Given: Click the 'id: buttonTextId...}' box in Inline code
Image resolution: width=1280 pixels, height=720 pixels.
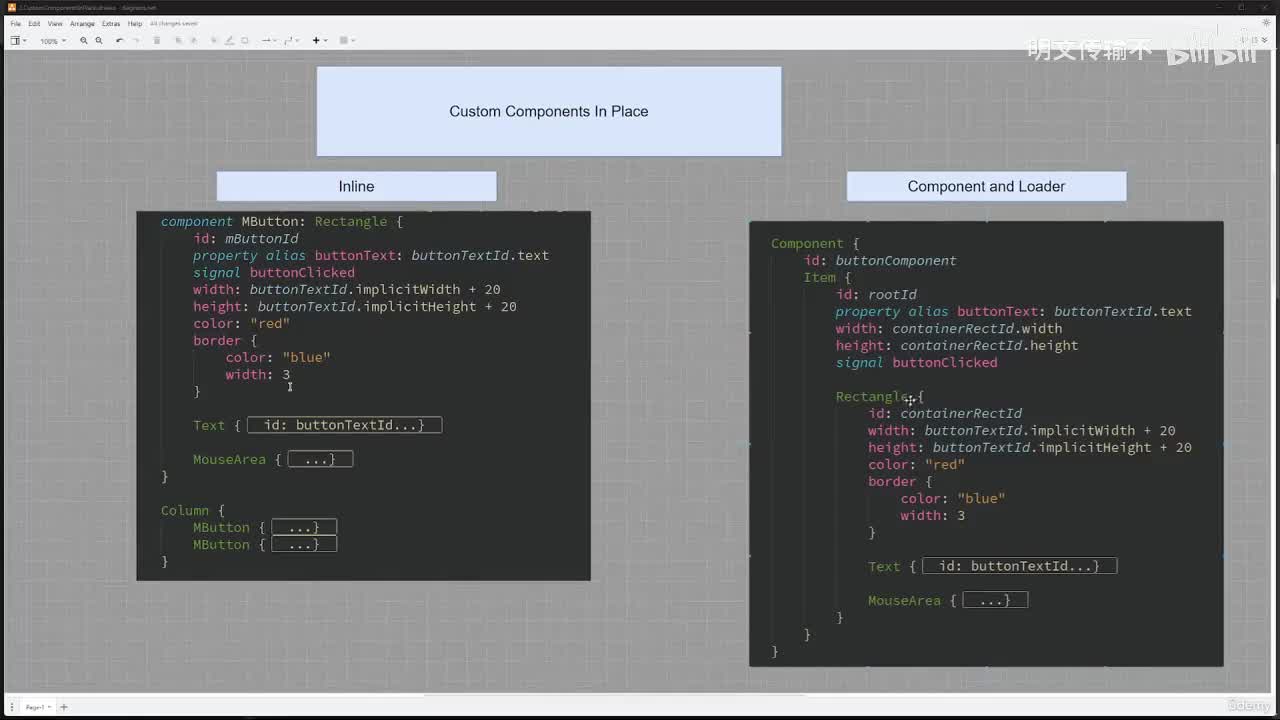Looking at the screenshot, I should tap(344, 425).
